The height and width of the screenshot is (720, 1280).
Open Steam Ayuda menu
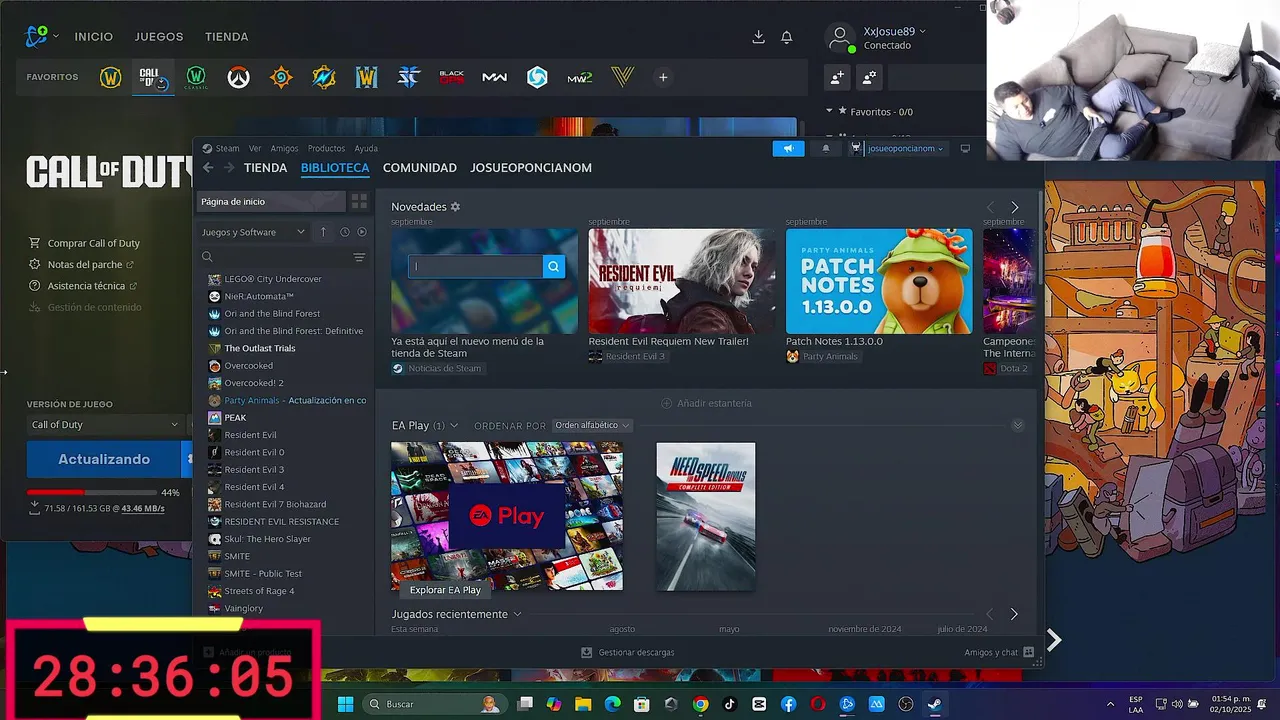[x=366, y=149]
